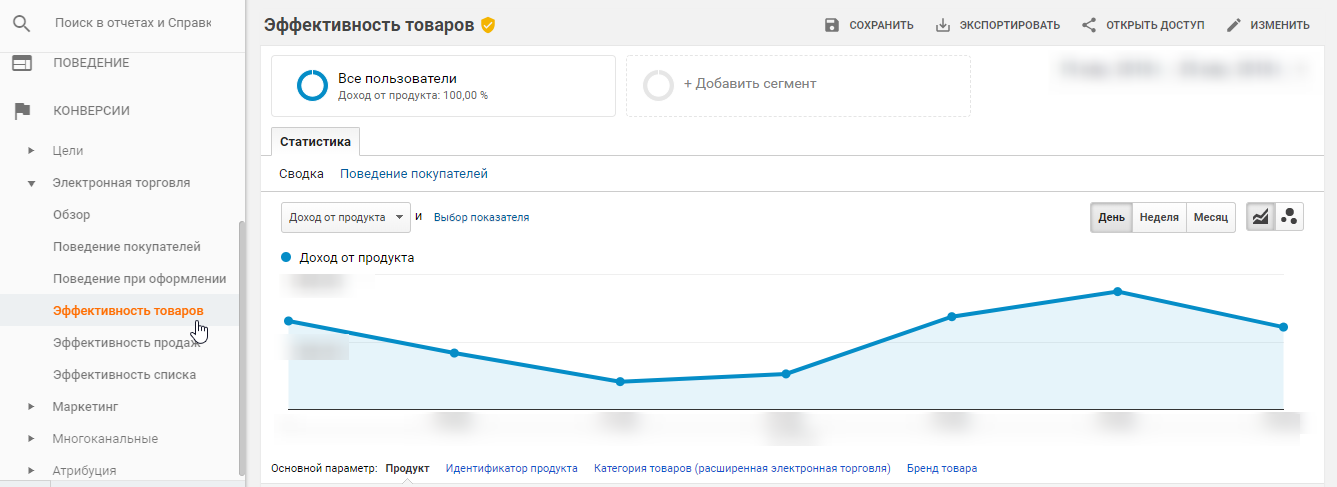The width and height of the screenshot is (1337, 487).
Task: Open the Доход от продукта metric dropdown
Action: coord(346,217)
